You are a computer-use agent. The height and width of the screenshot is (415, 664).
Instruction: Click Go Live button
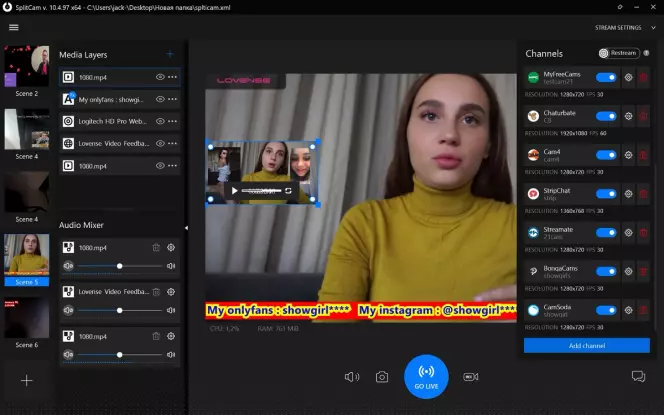coord(426,376)
